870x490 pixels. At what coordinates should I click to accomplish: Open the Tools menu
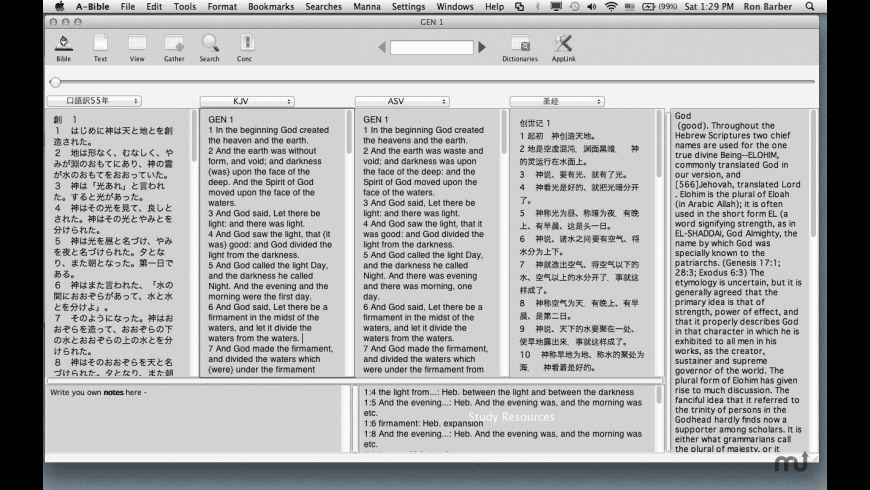pyautogui.click(x=185, y=7)
